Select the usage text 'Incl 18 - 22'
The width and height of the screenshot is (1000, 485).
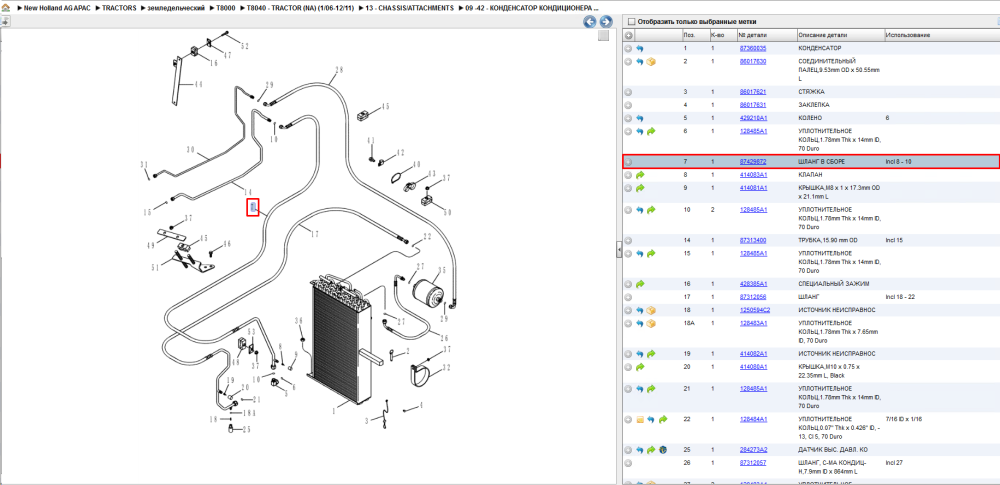point(900,297)
